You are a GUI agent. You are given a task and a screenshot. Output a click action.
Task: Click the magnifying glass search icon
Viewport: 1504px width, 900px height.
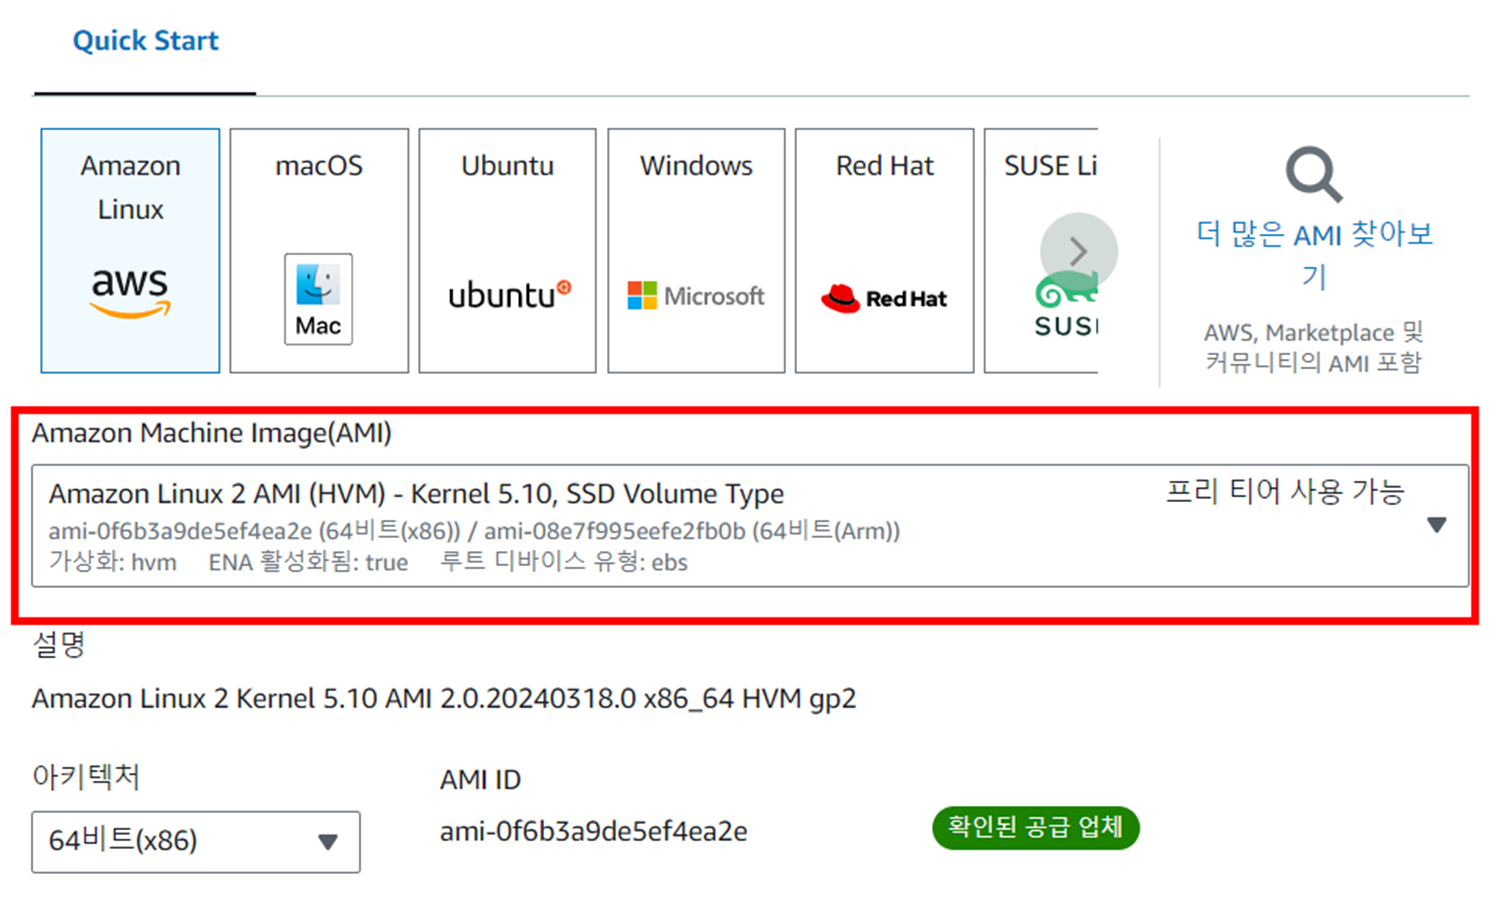1314,175
